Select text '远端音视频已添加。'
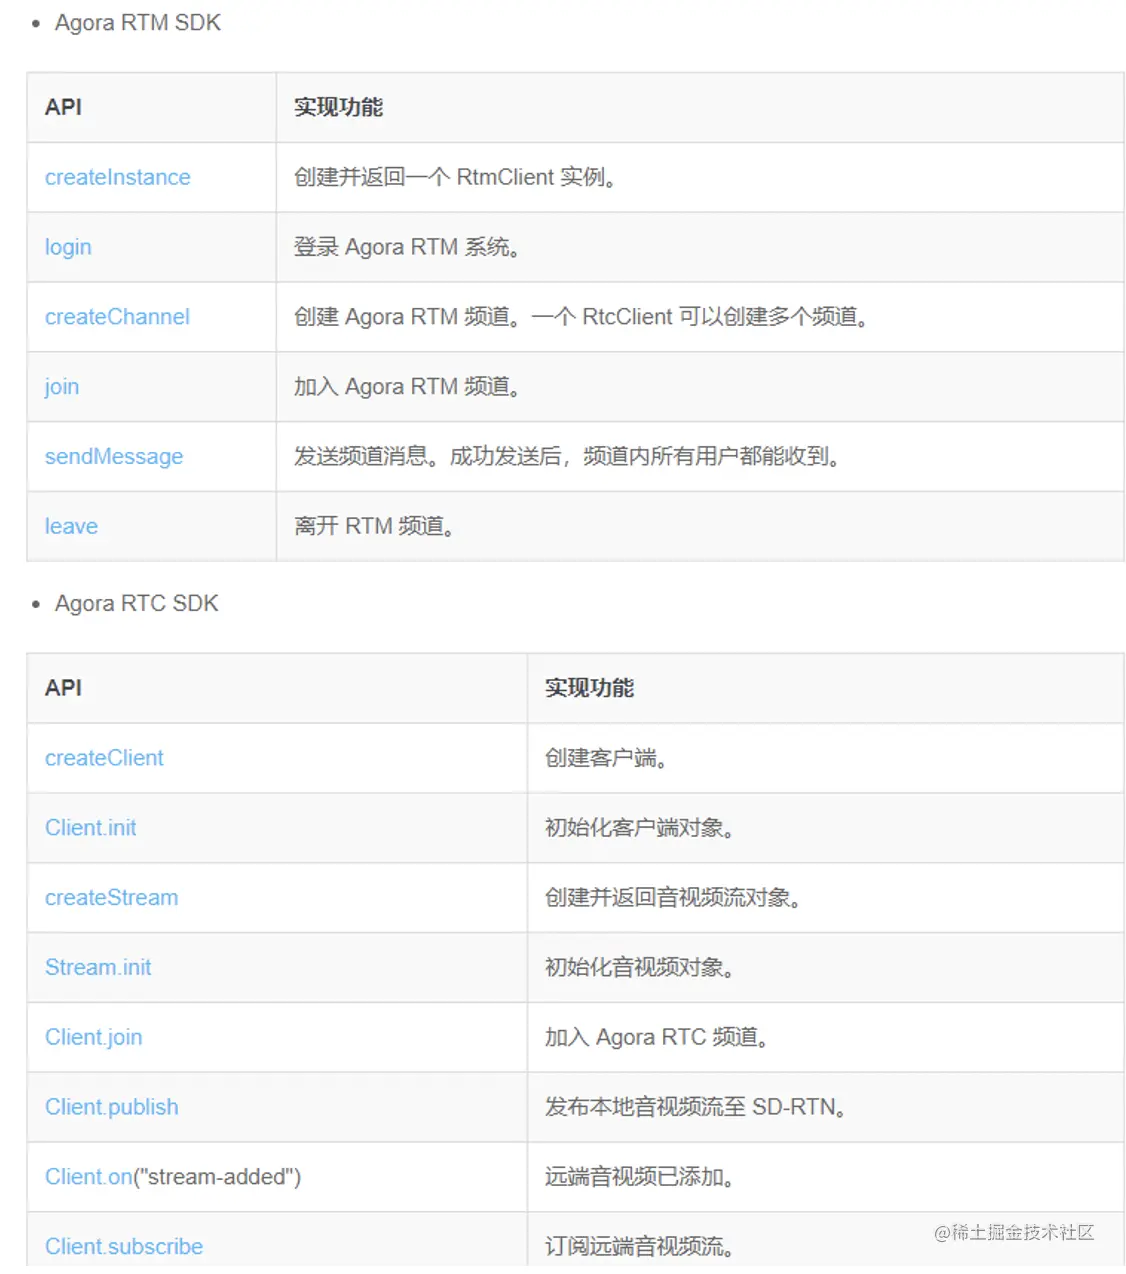Image resolution: width=1126 pixels, height=1274 pixels. 640,1177
